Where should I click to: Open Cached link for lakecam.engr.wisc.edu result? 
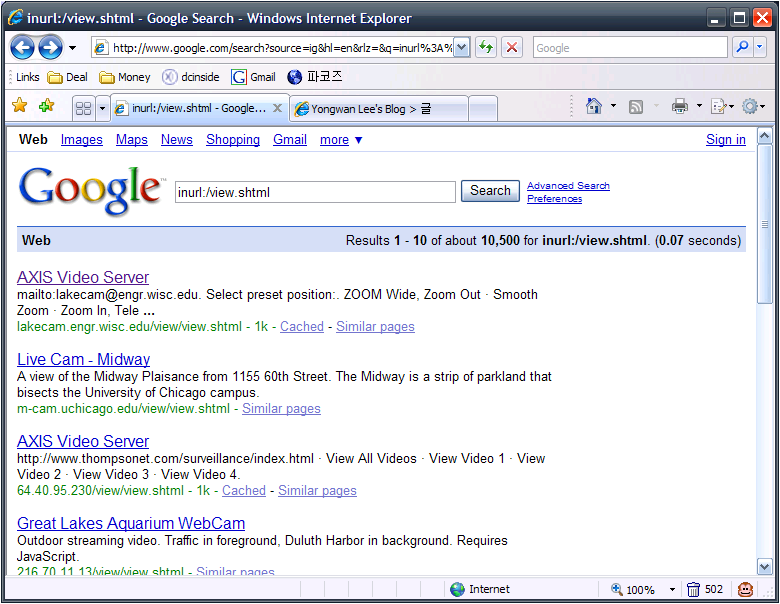click(x=301, y=326)
